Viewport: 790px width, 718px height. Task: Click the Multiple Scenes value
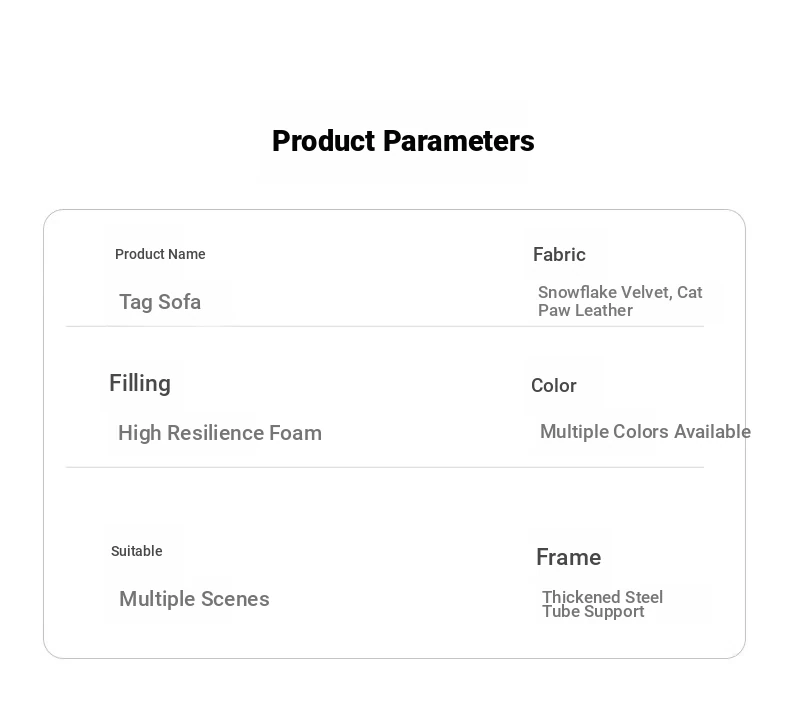tap(194, 600)
